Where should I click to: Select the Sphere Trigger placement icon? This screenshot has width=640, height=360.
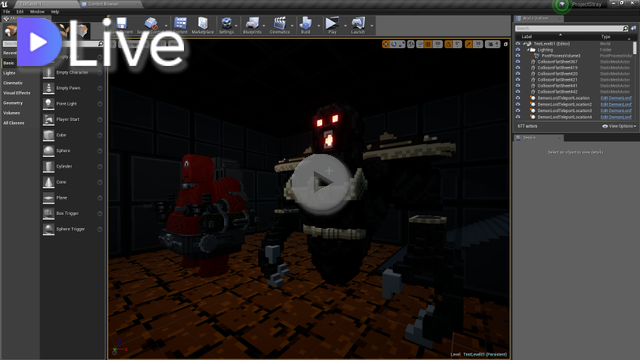[49, 229]
